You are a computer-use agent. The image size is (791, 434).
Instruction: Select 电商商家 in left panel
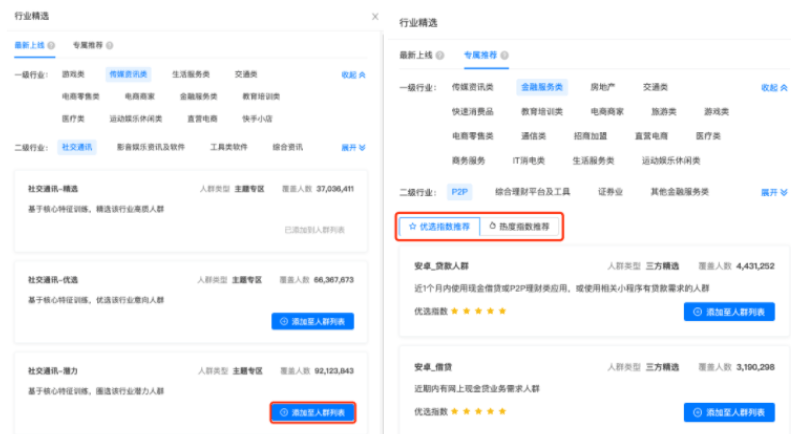click(140, 96)
